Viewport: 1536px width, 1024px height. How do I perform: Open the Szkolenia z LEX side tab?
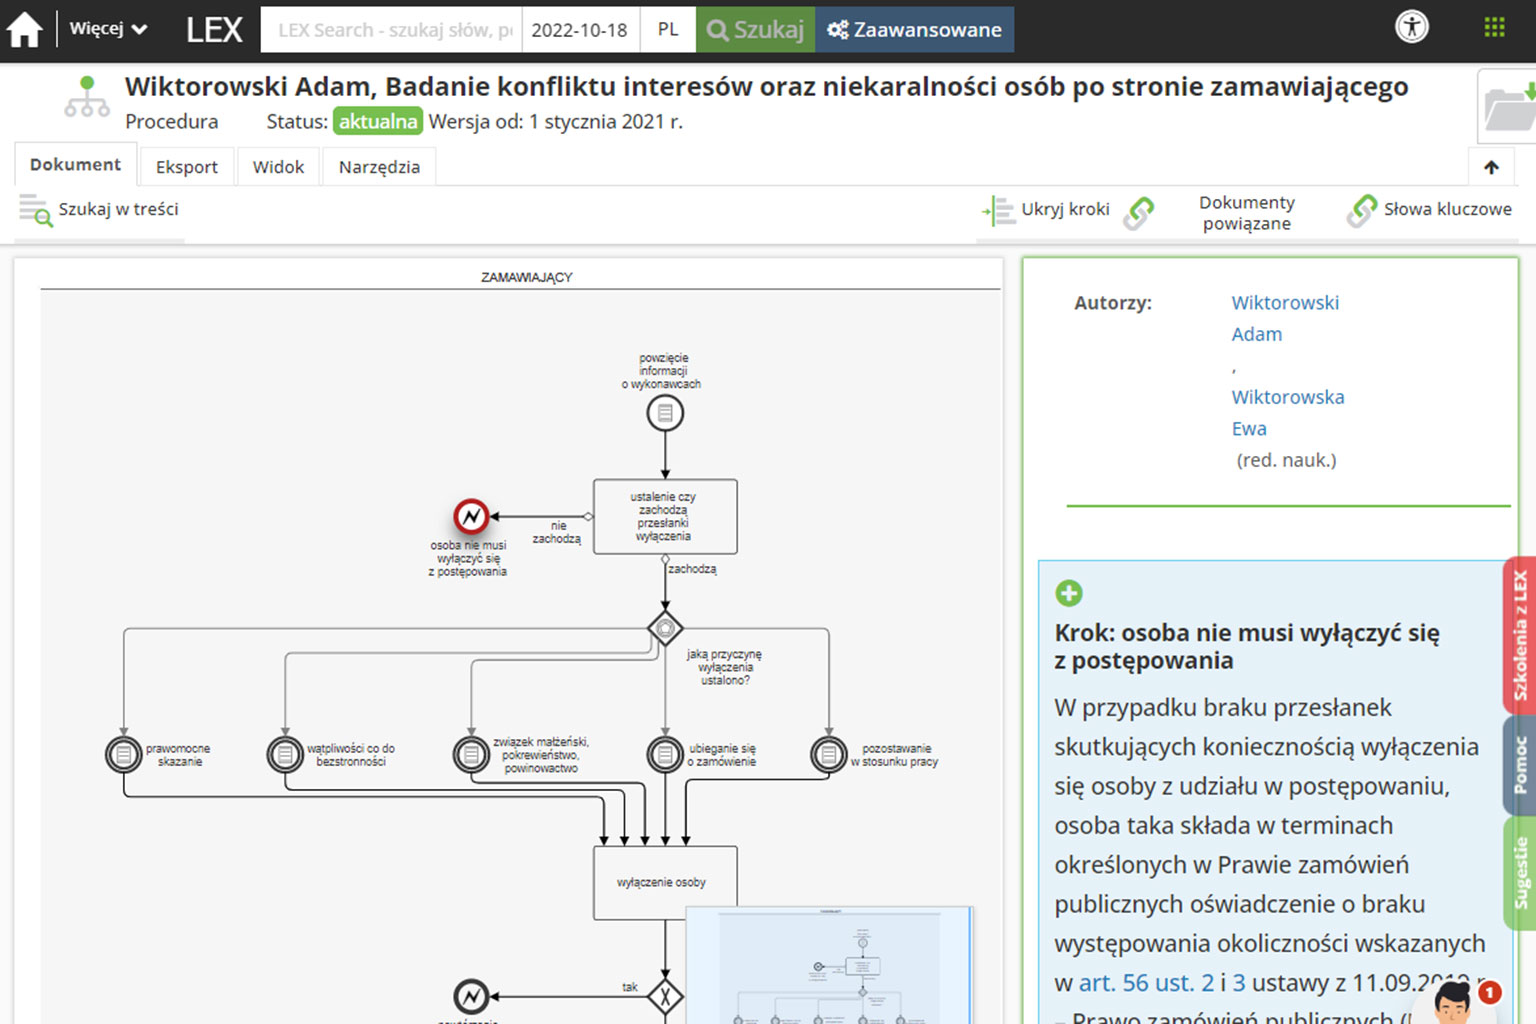coord(1519,635)
